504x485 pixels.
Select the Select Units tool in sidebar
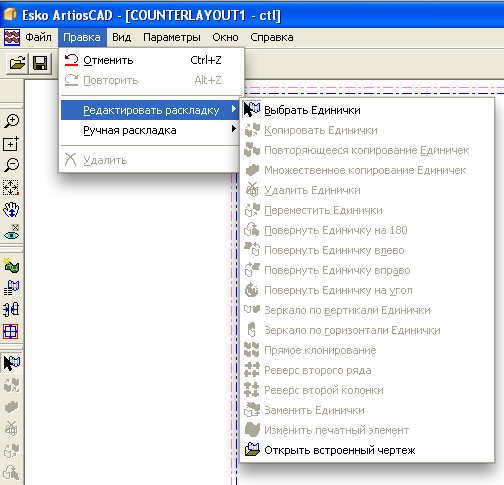point(11,363)
